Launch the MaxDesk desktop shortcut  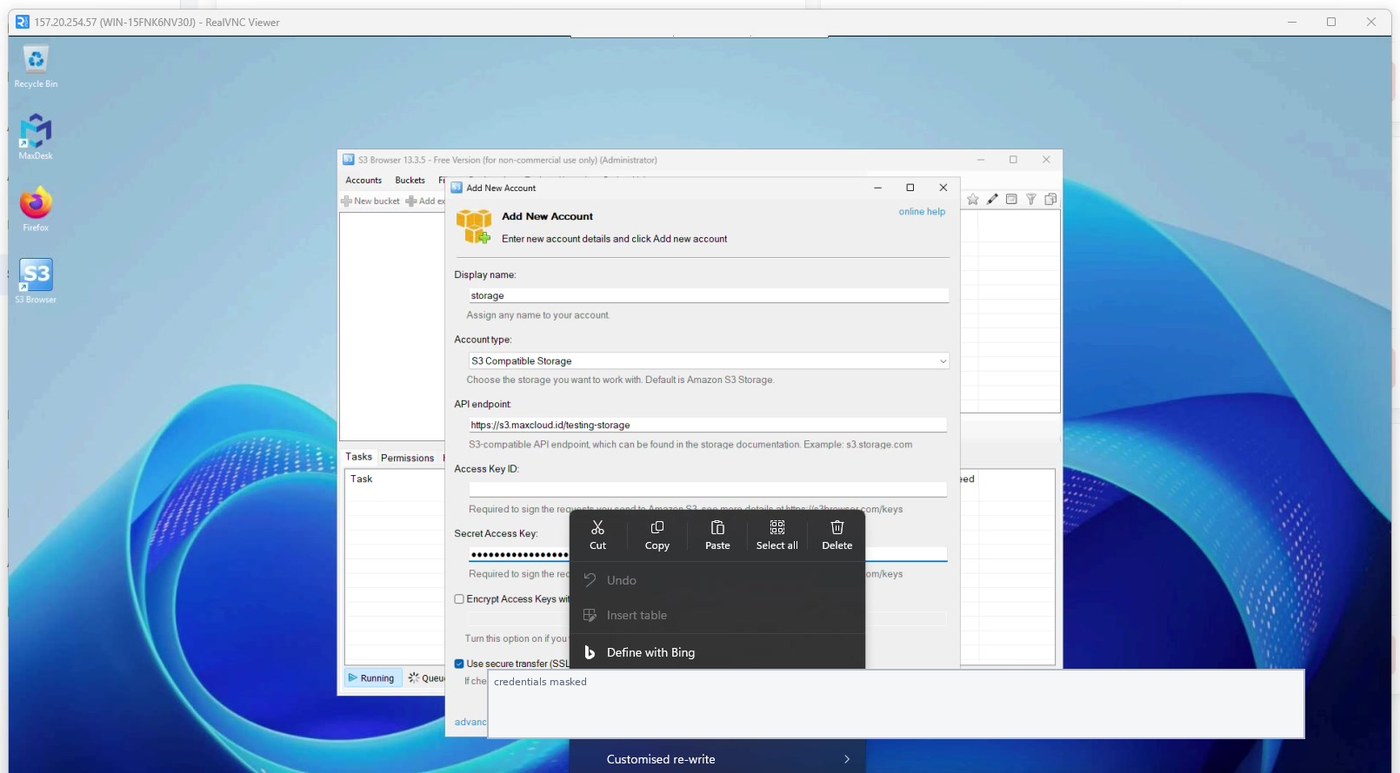36,137
